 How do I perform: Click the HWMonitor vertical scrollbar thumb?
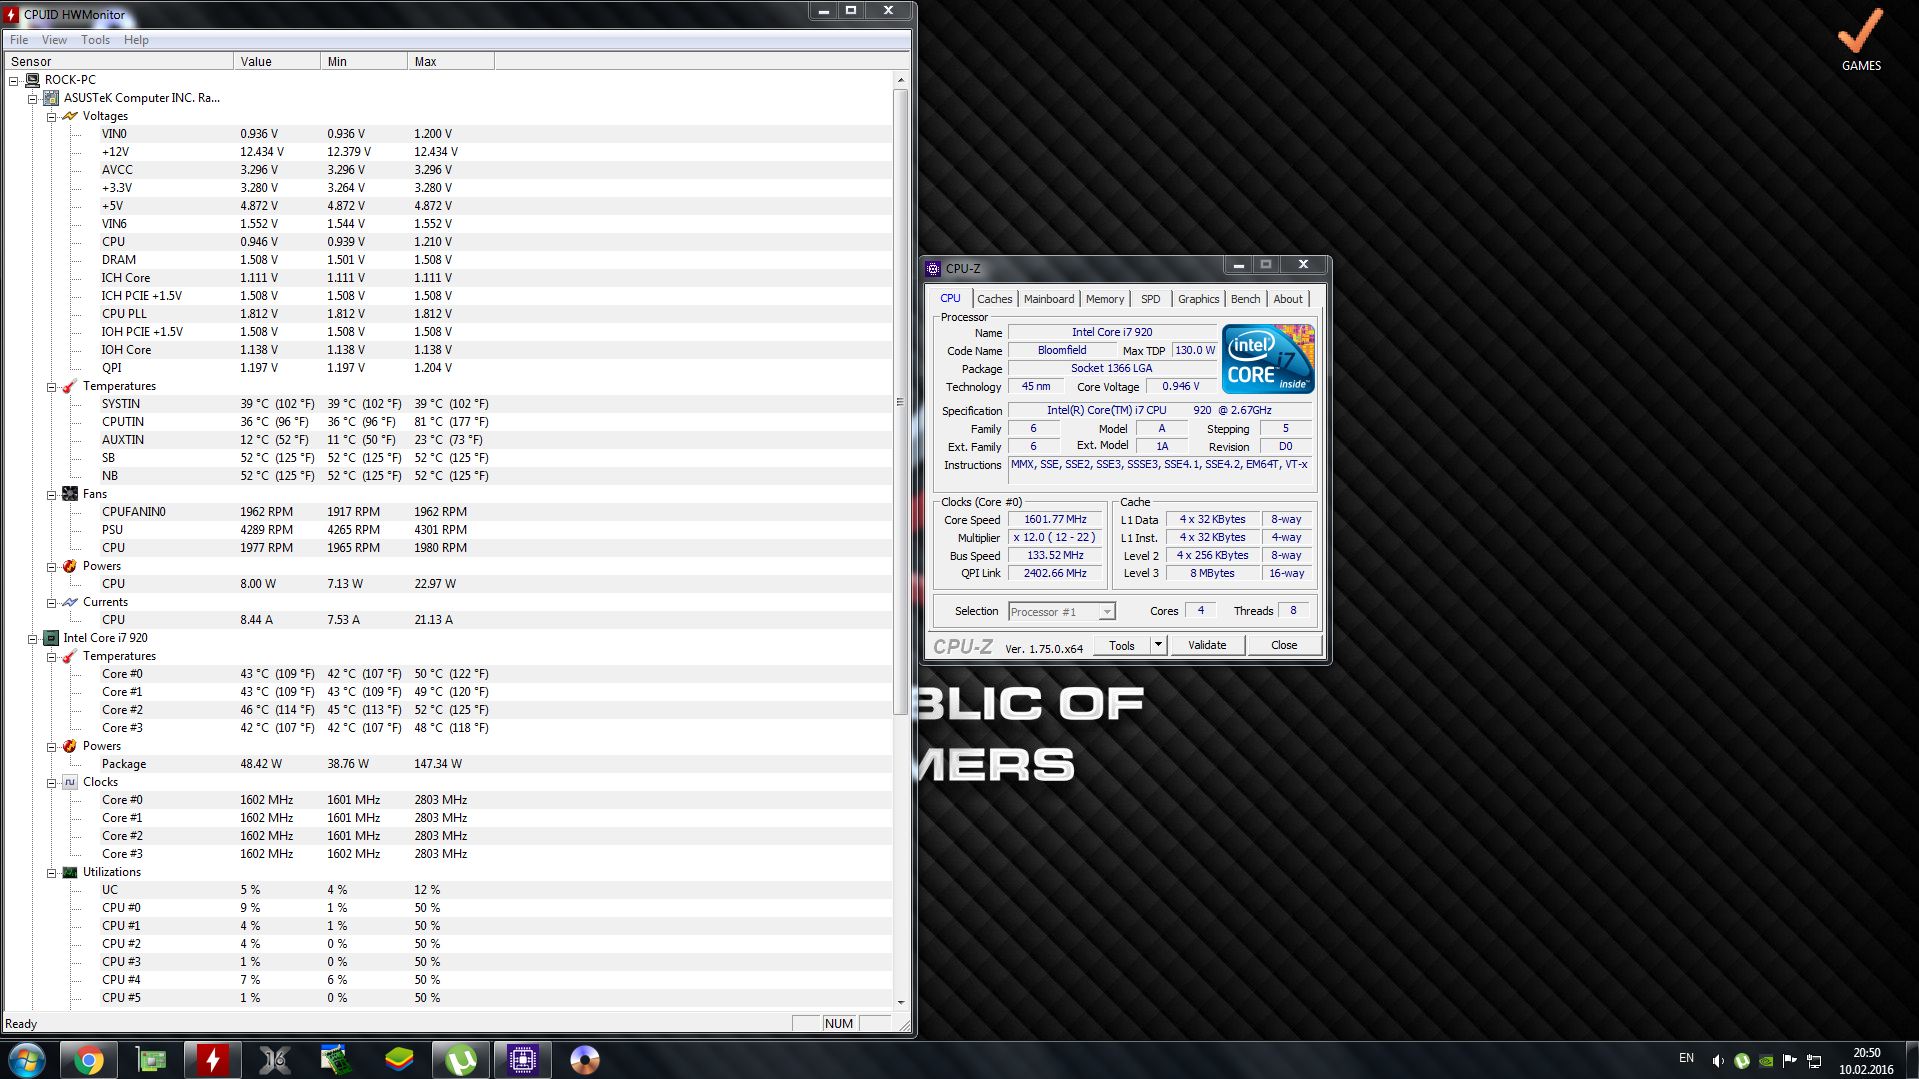pyautogui.click(x=900, y=402)
